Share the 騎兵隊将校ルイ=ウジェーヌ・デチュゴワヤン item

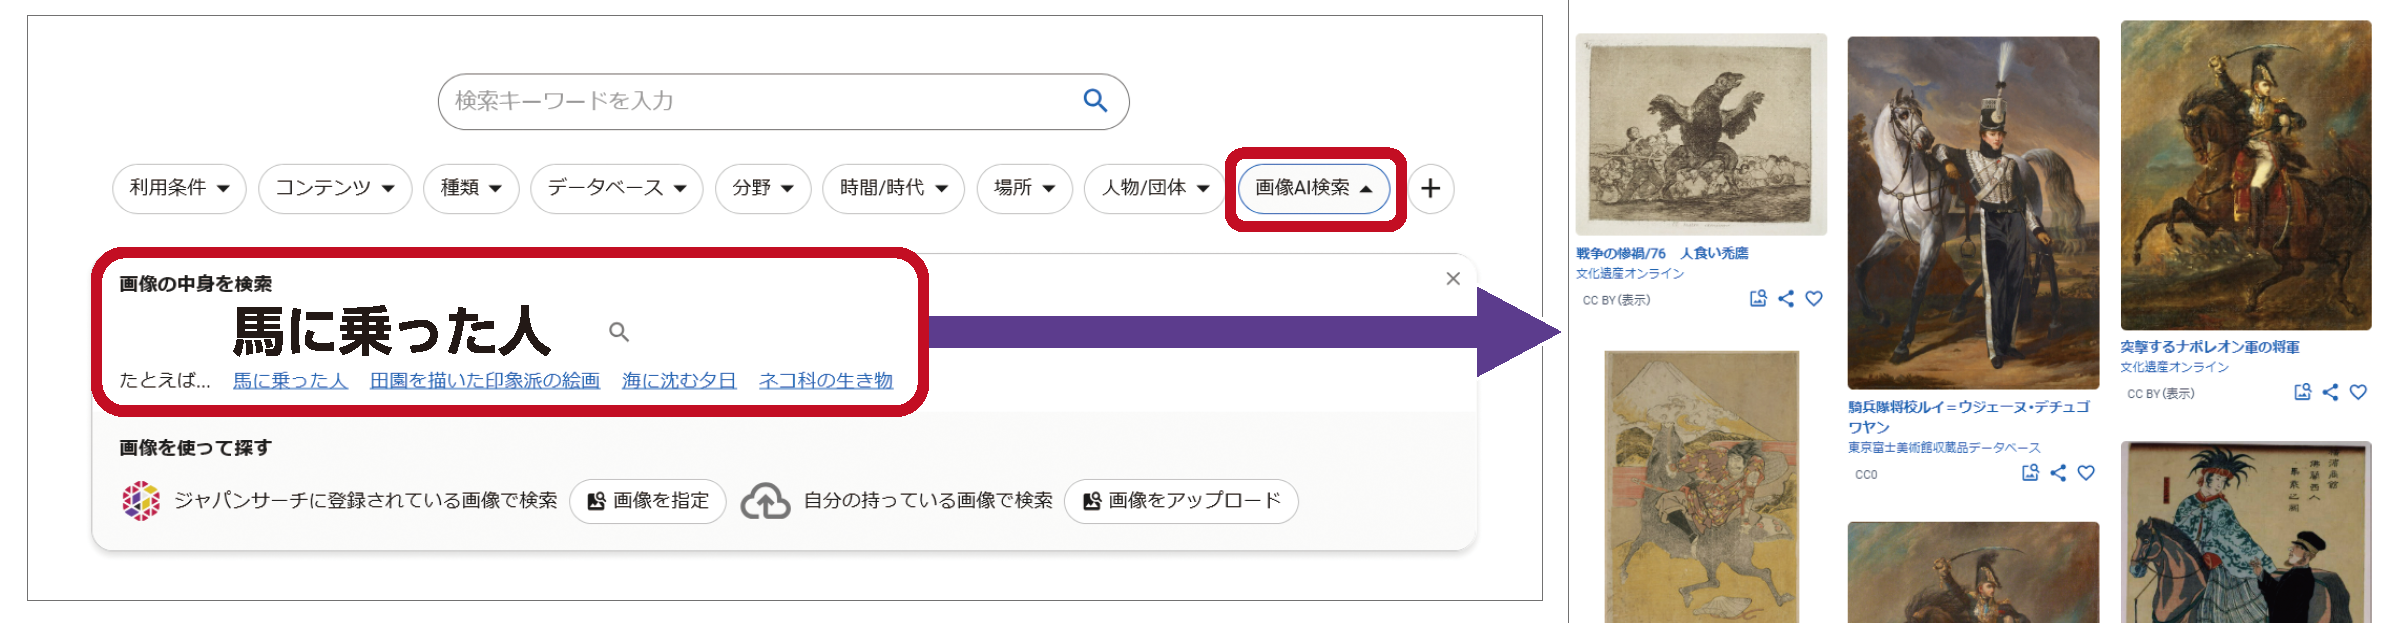(x=2058, y=473)
